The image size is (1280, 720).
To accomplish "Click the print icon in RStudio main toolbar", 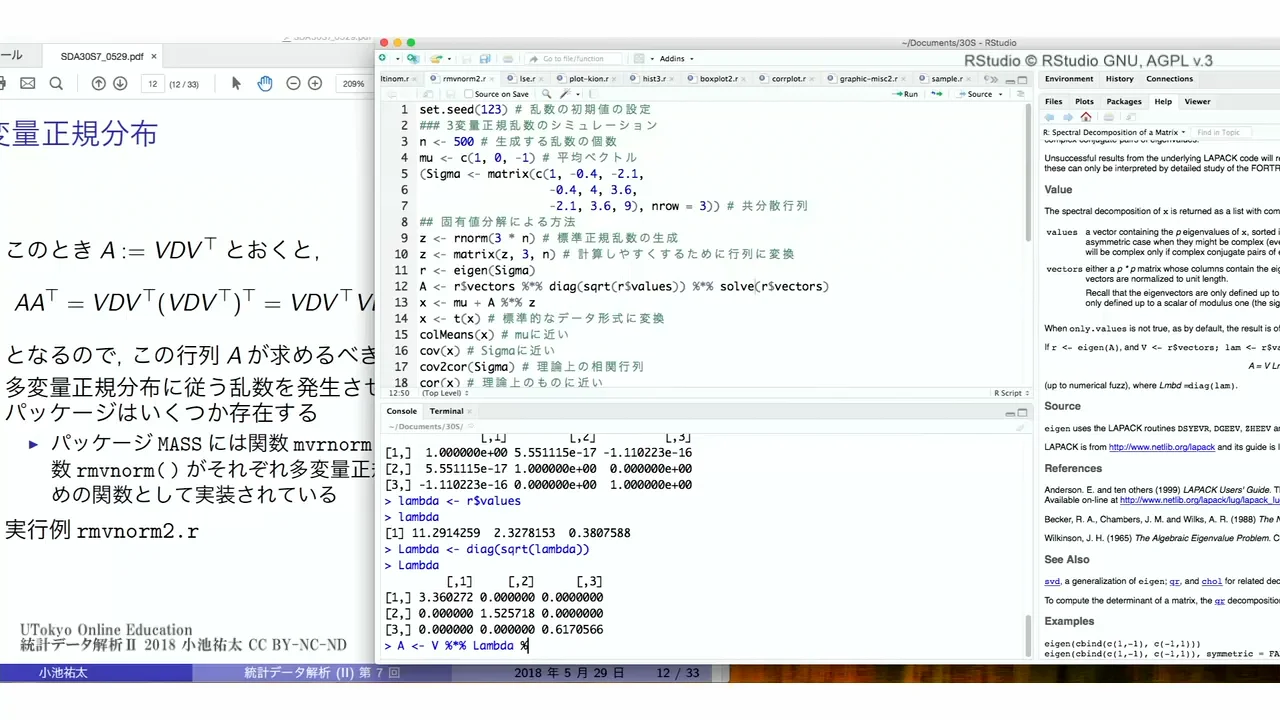I will click(508, 59).
